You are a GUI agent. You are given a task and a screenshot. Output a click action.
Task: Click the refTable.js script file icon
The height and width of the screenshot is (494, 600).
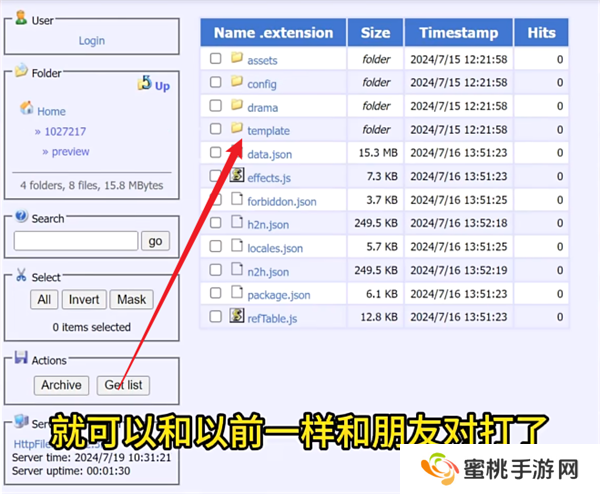(237, 317)
